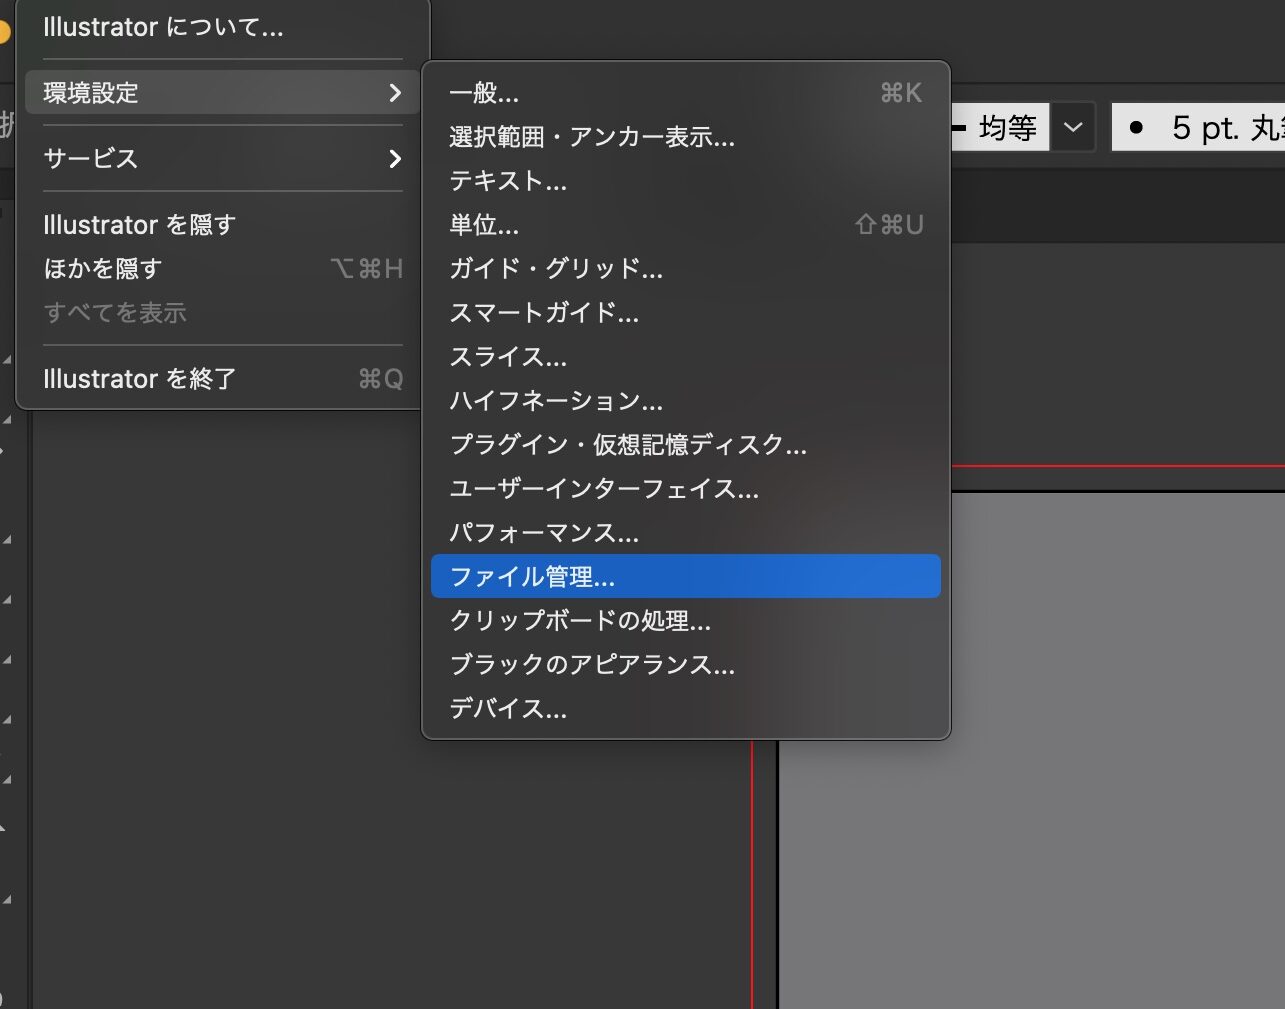Open ハイフネーション… preferences
The width and height of the screenshot is (1285, 1009).
click(x=686, y=401)
